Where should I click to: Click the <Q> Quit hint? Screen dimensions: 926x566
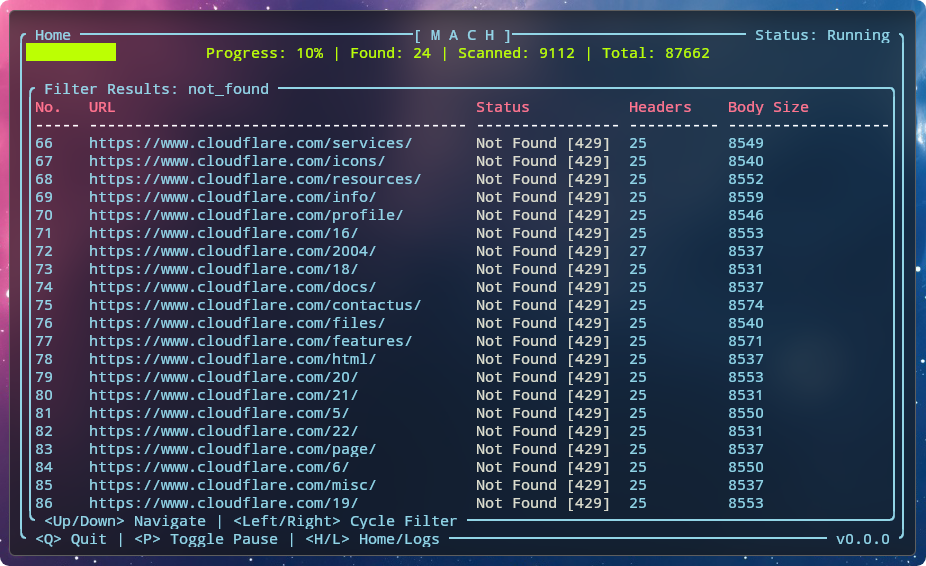click(x=71, y=540)
